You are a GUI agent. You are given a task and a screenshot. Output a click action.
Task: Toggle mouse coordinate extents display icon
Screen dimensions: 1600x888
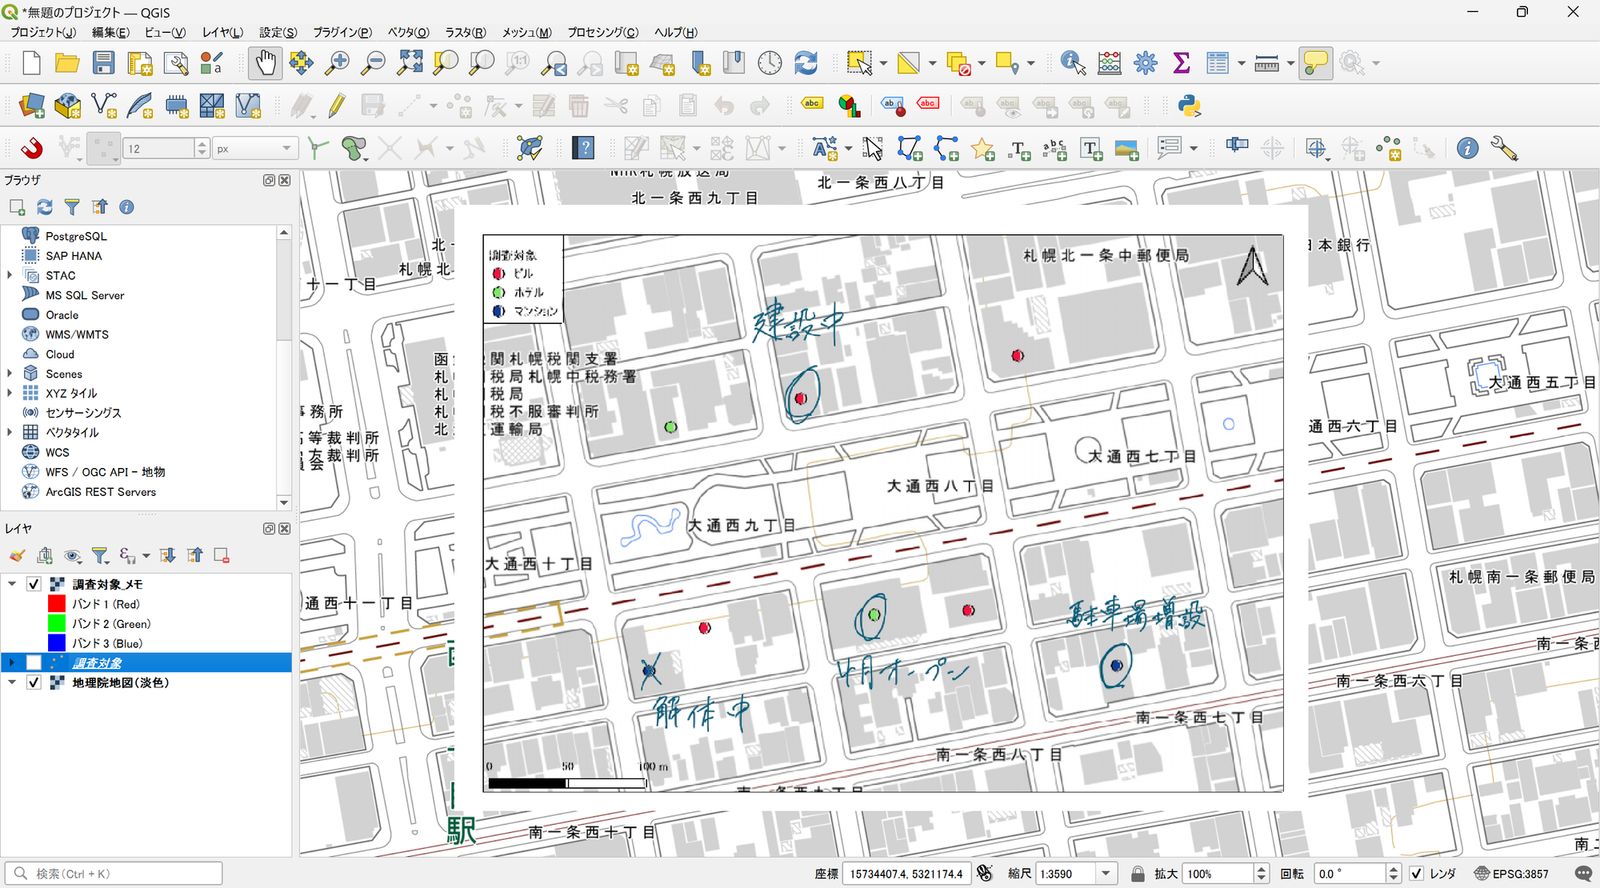pyautogui.click(x=985, y=874)
